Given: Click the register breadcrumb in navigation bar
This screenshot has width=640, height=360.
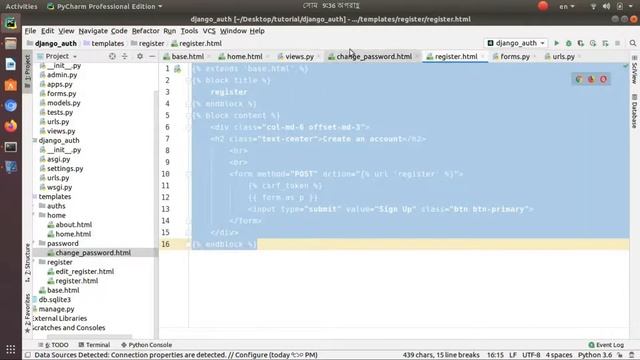Looking at the screenshot, I should coord(147,43).
